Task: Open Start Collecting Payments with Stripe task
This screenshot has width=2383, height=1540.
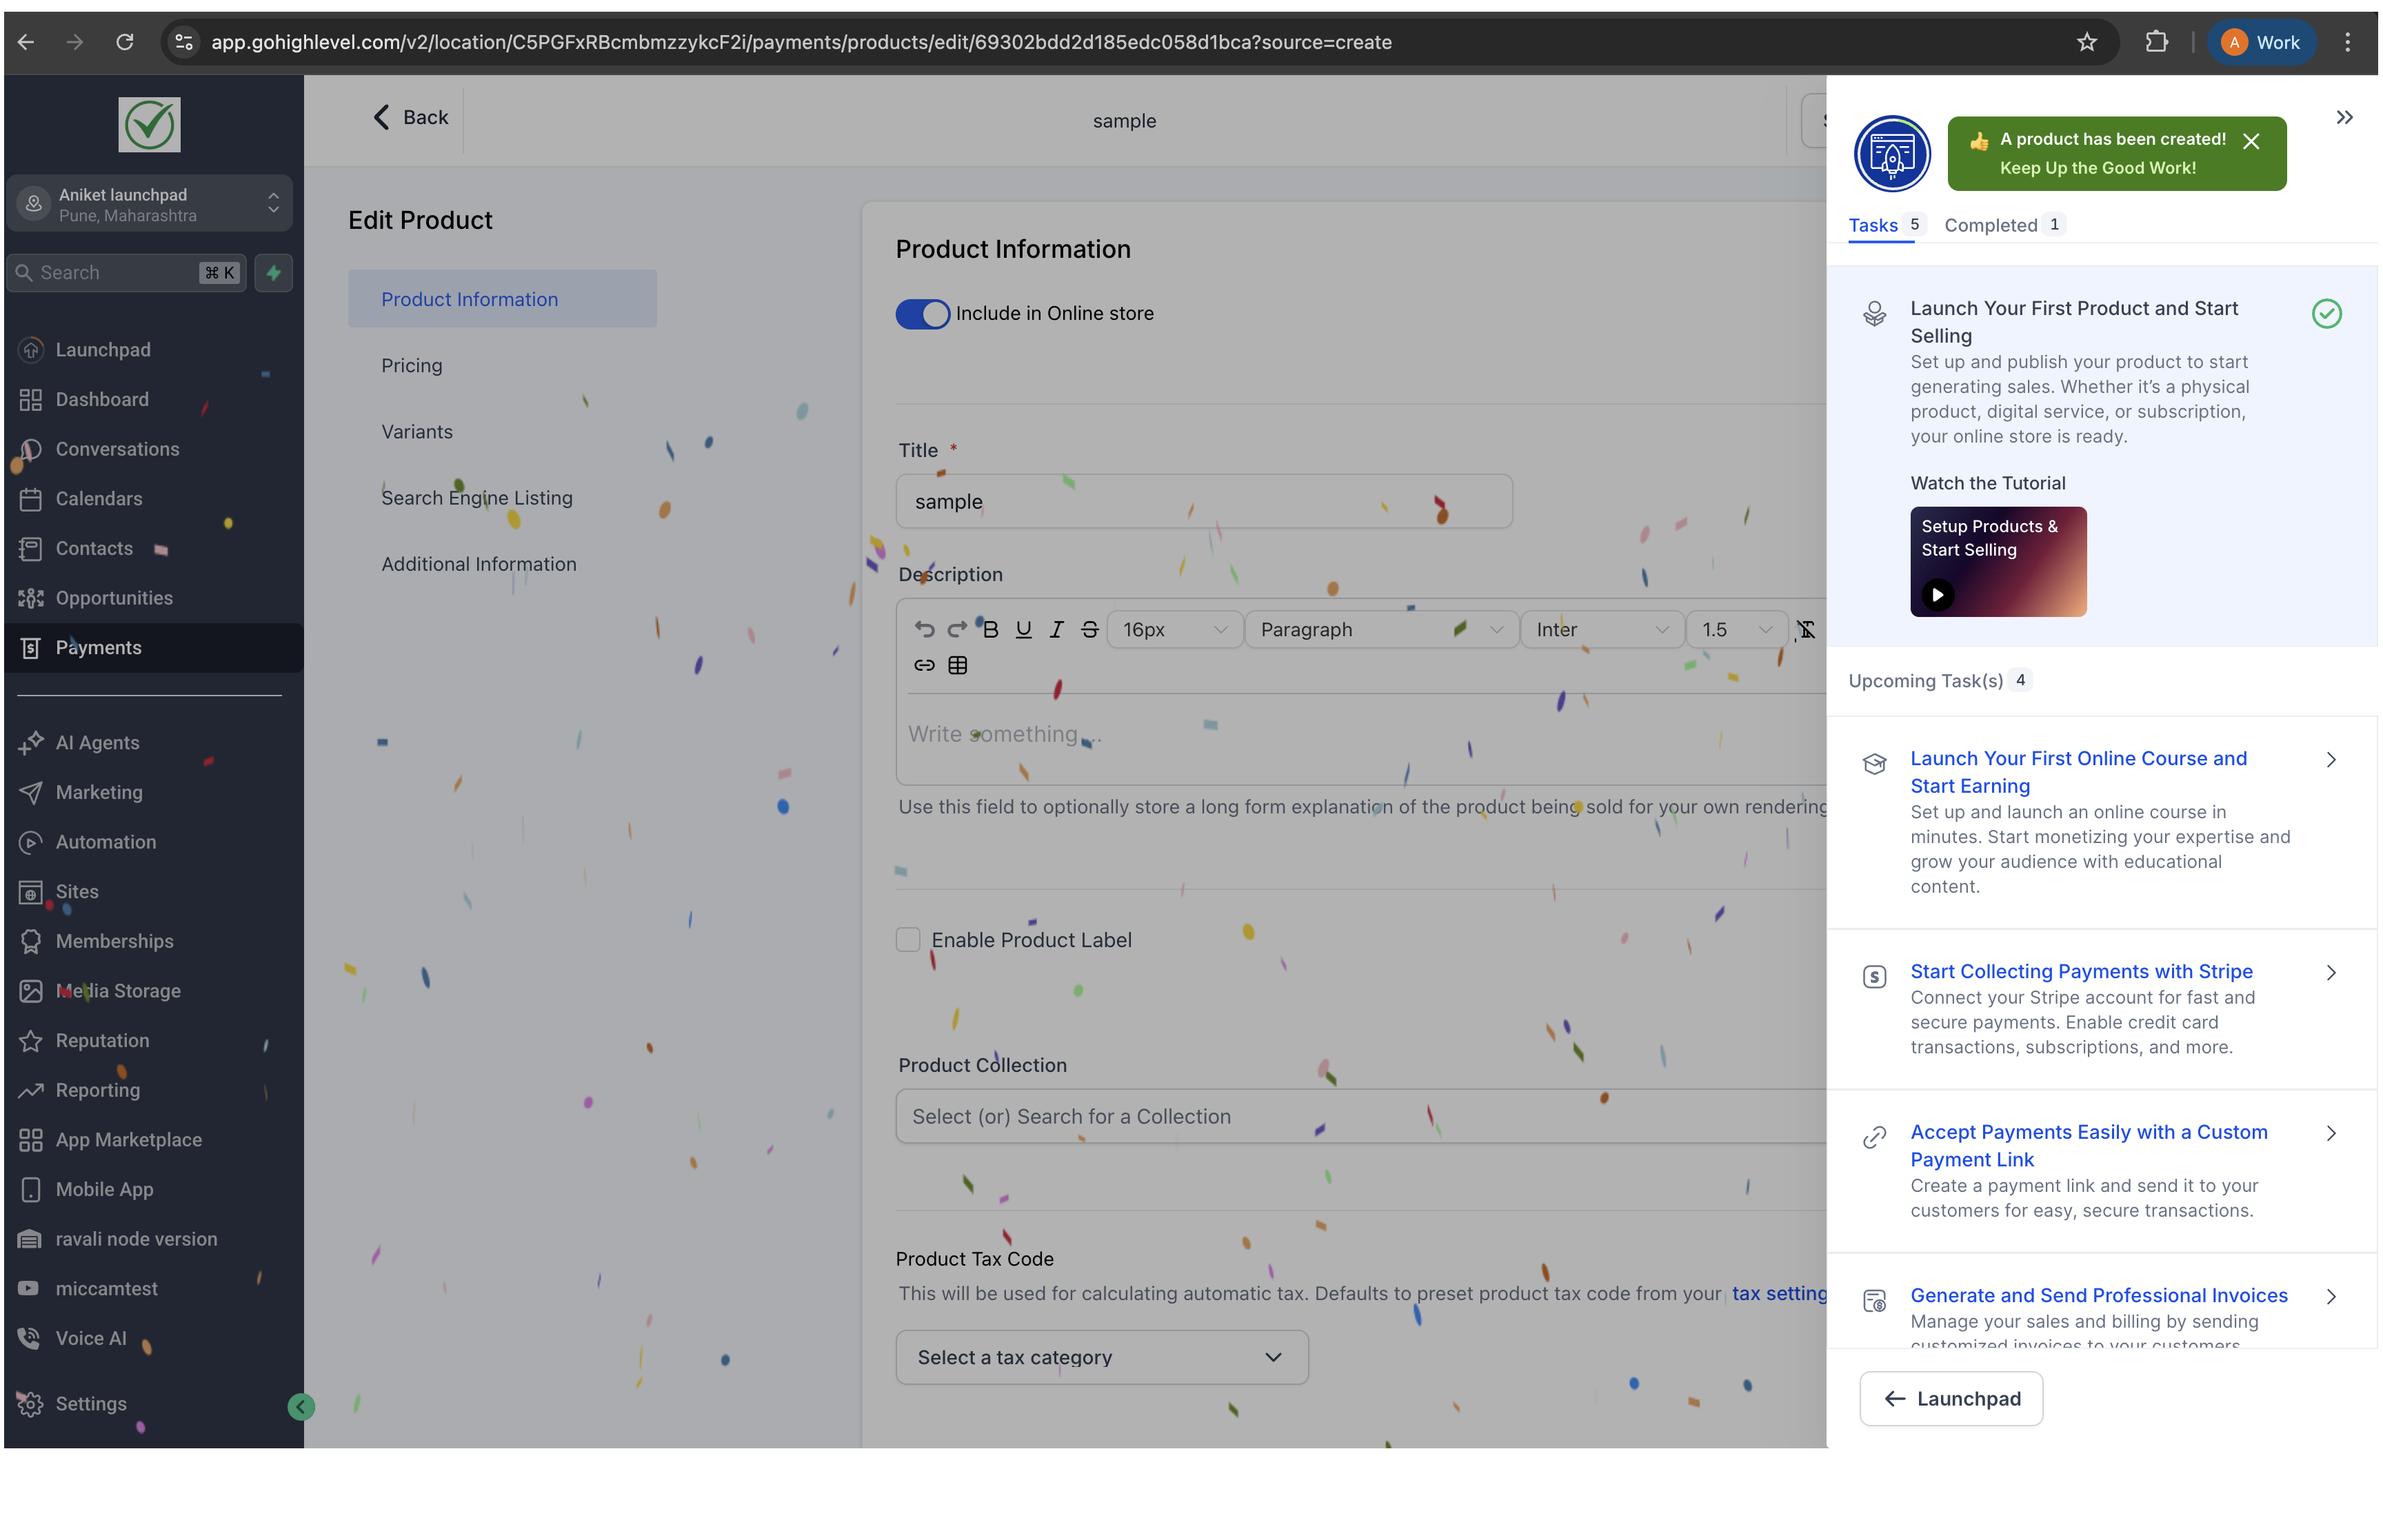Action: tap(2081, 971)
